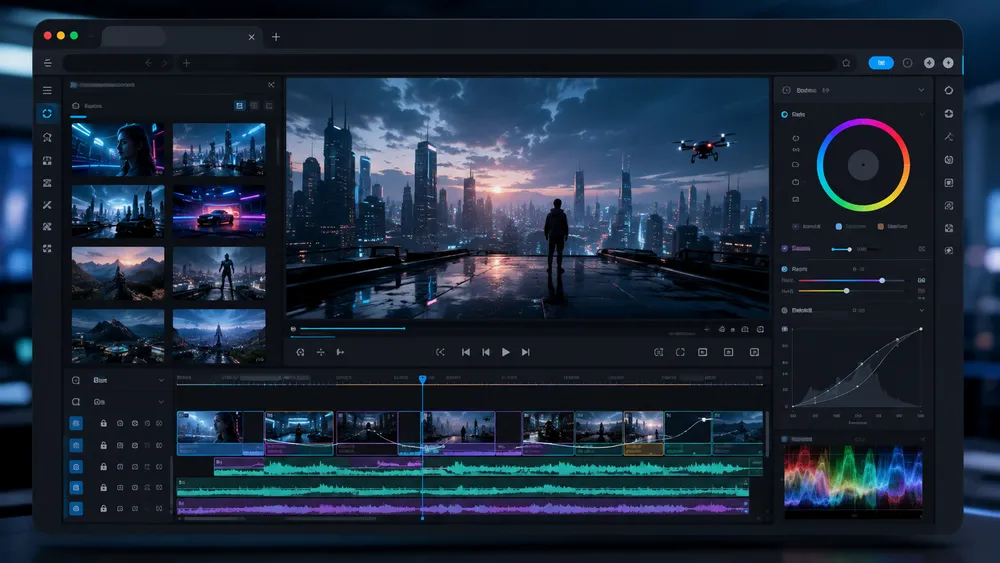The image size is (1000, 563).
Task: Click the bottom icon in the far-right toolbar
Action: [x=949, y=251]
